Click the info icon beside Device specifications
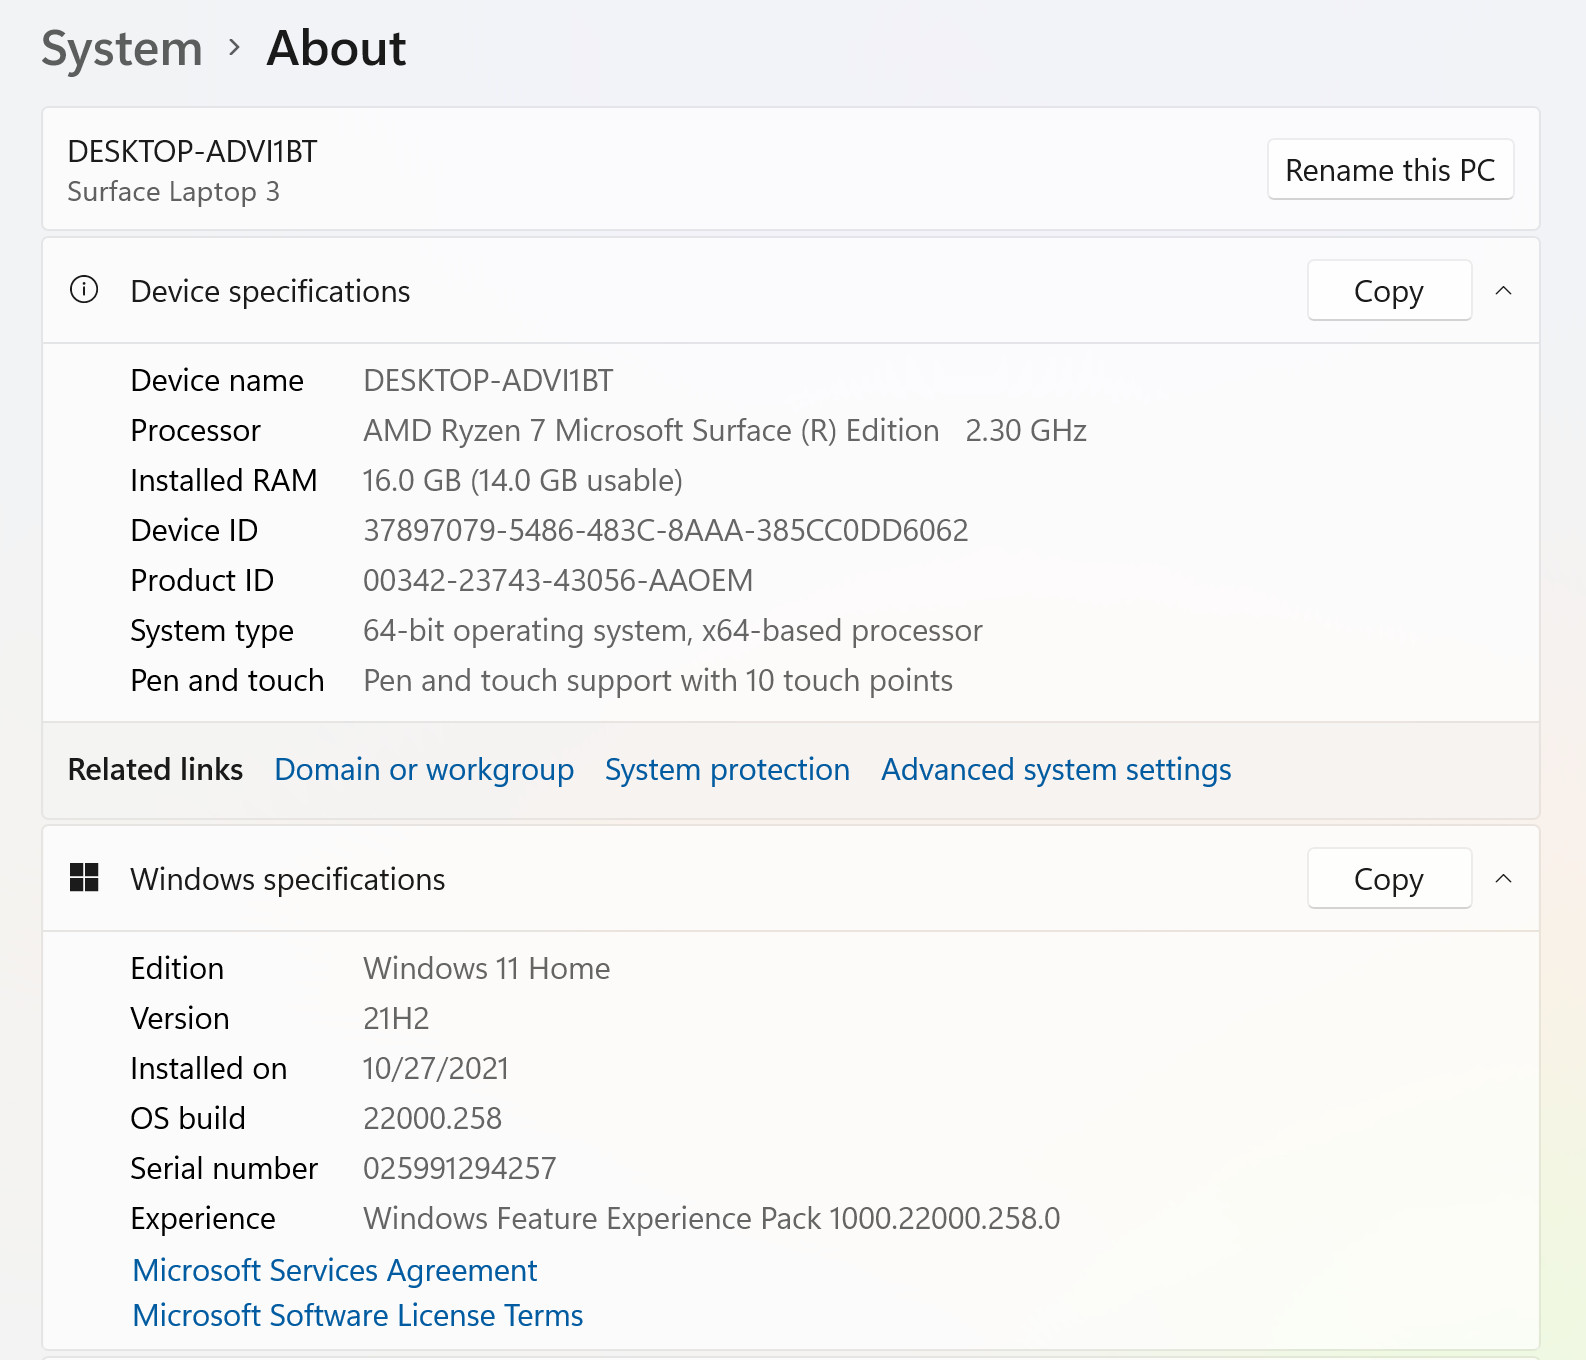The width and height of the screenshot is (1586, 1360). click(84, 290)
